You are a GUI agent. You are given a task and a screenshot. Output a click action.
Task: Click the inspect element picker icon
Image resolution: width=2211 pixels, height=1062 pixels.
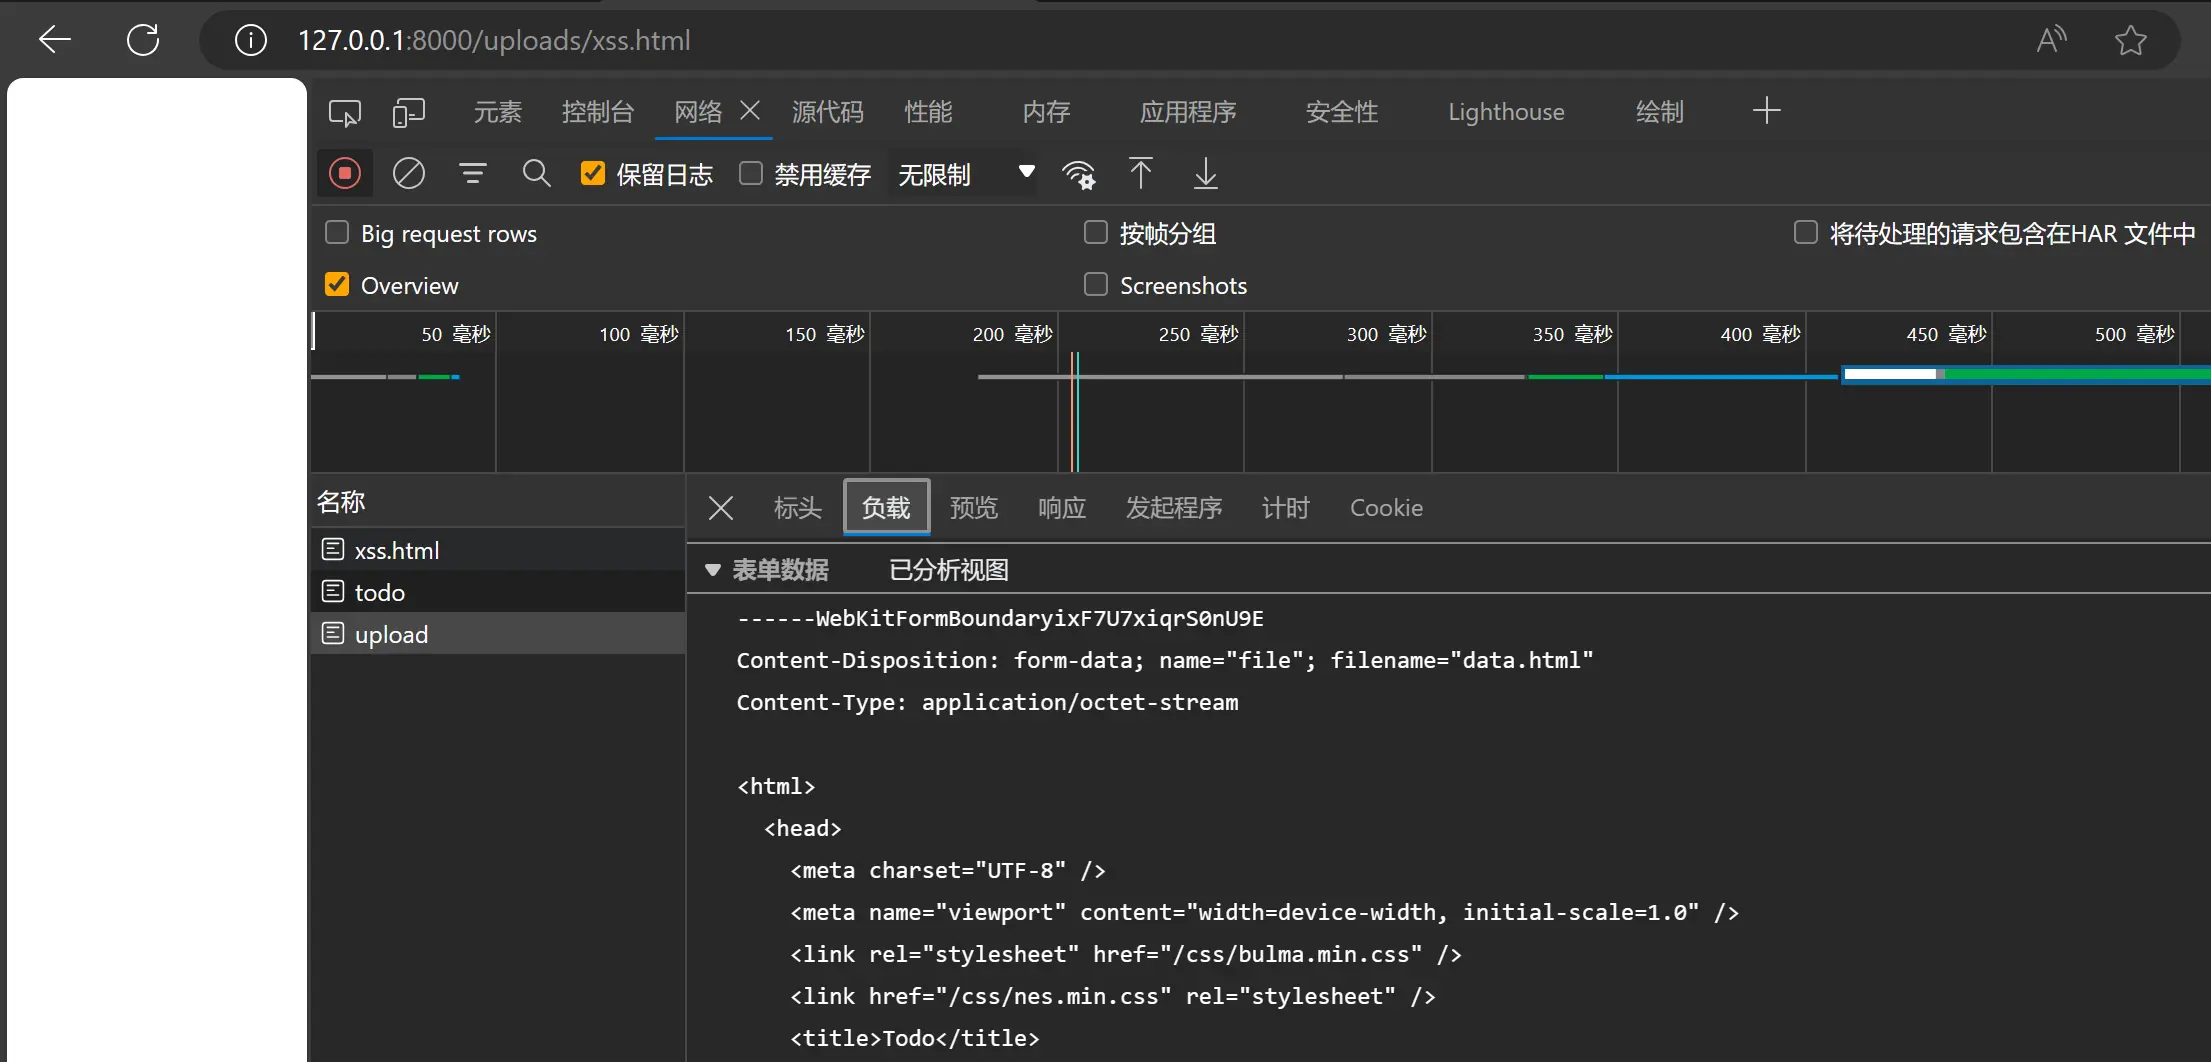[344, 113]
